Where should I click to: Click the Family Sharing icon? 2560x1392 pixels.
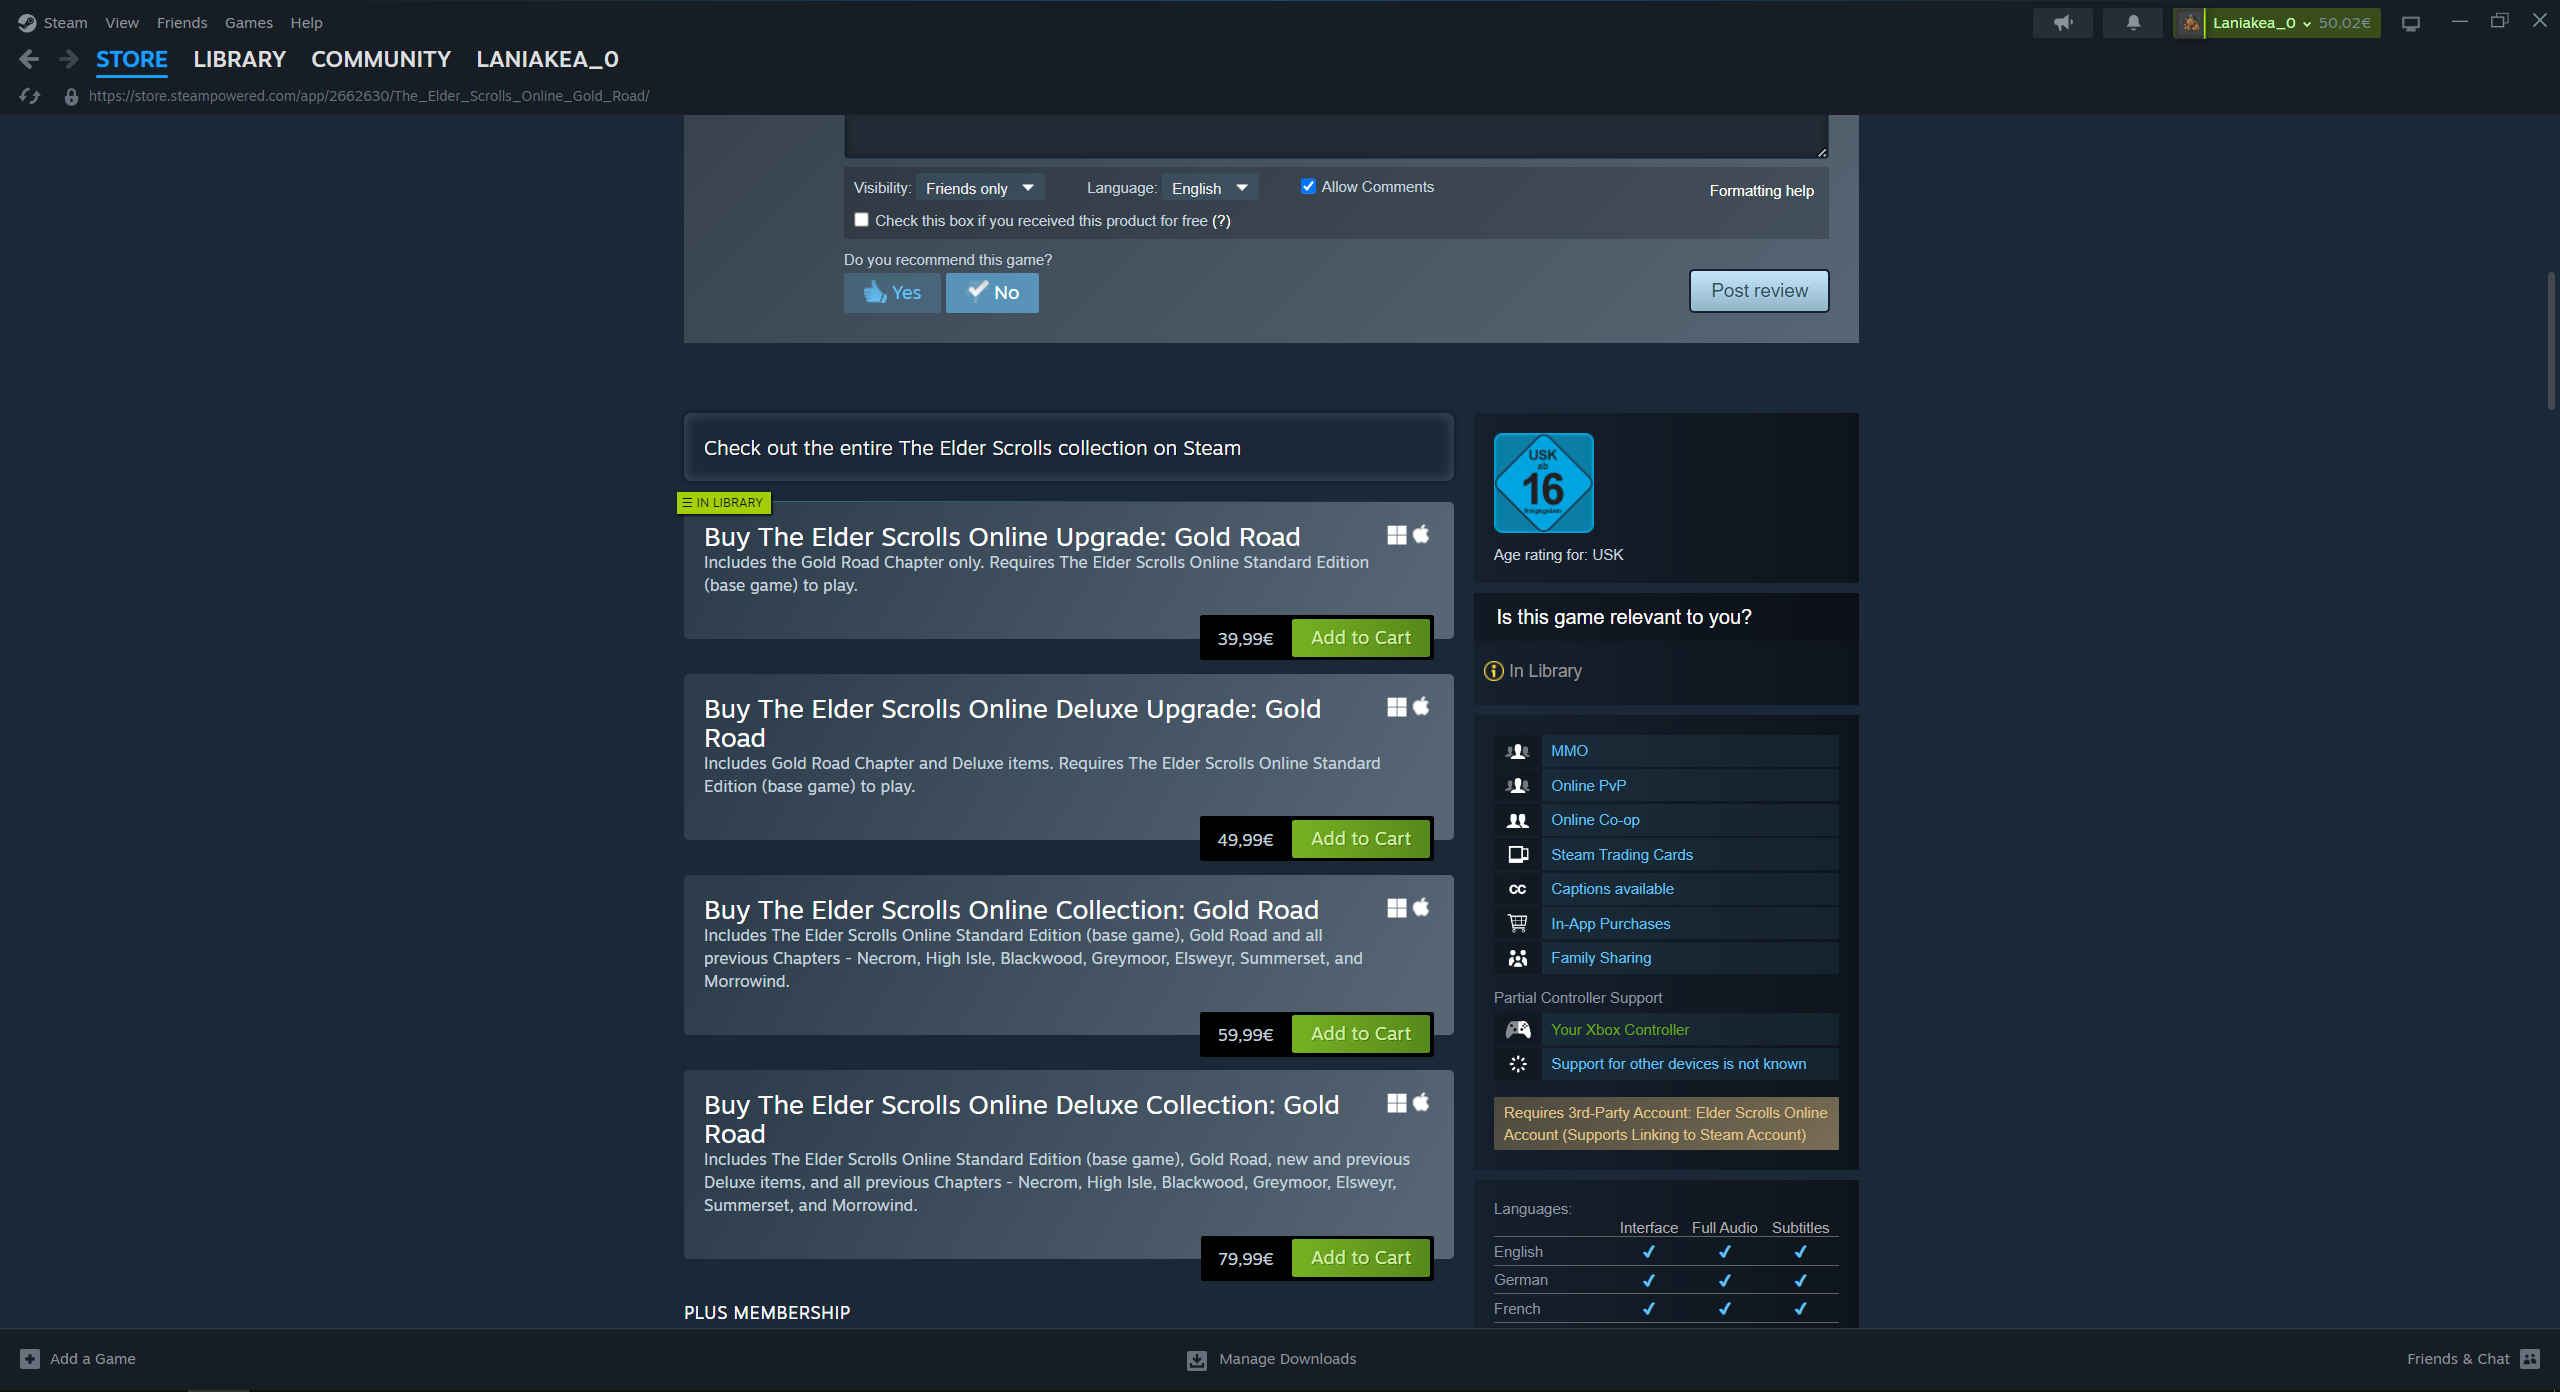tap(1518, 958)
